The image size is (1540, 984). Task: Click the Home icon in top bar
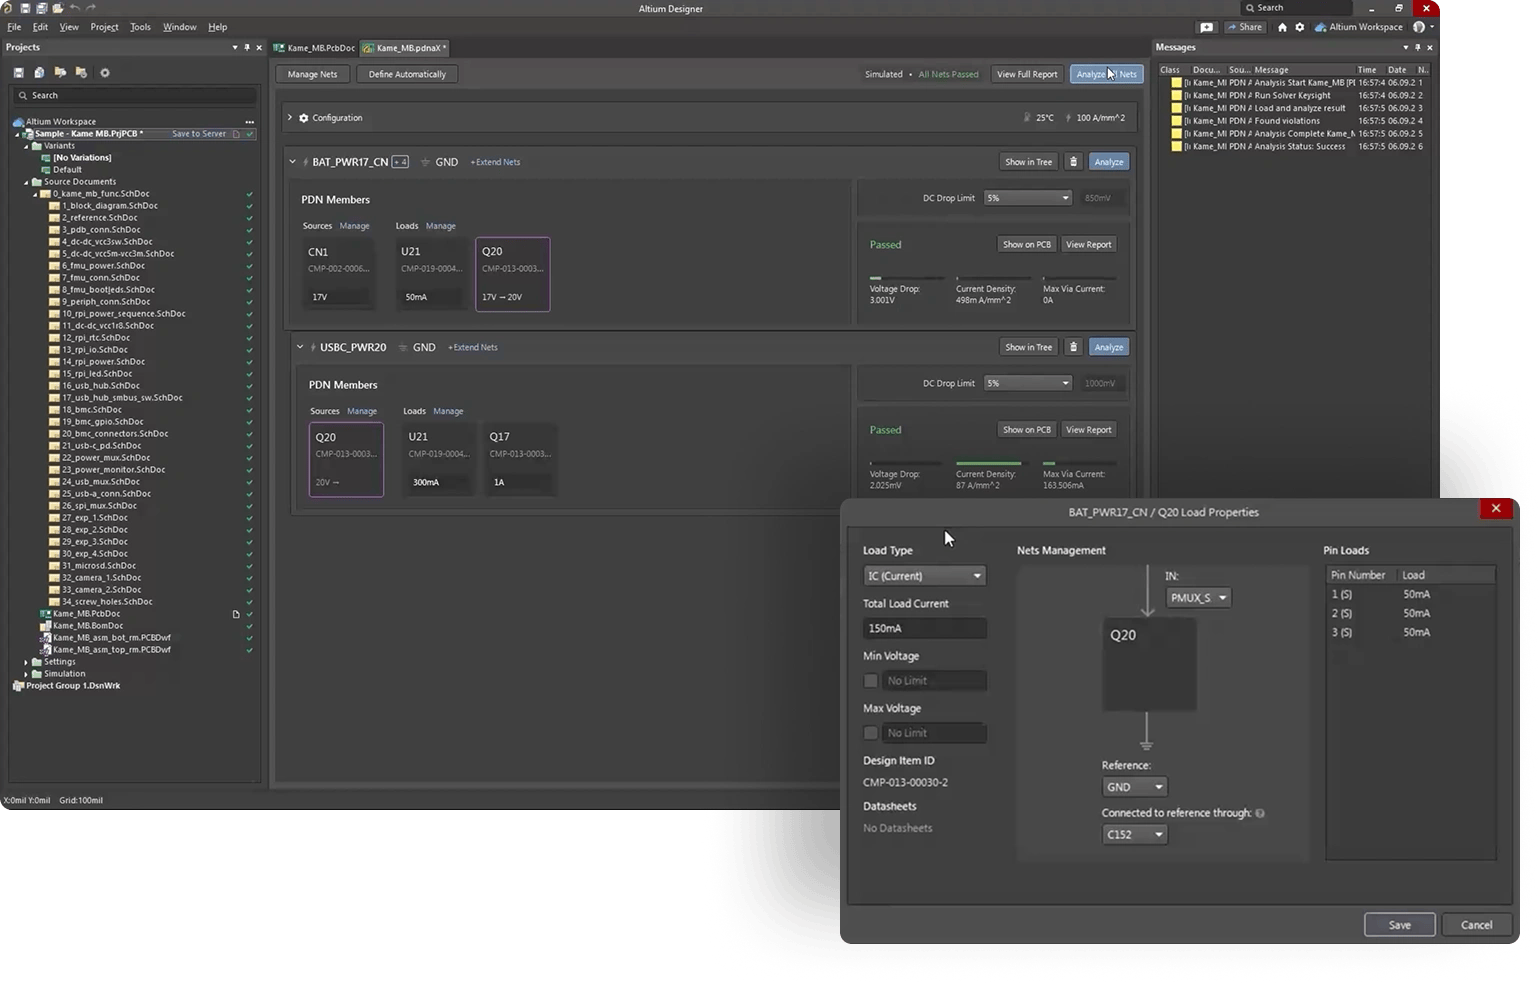(x=1282, y=27)
